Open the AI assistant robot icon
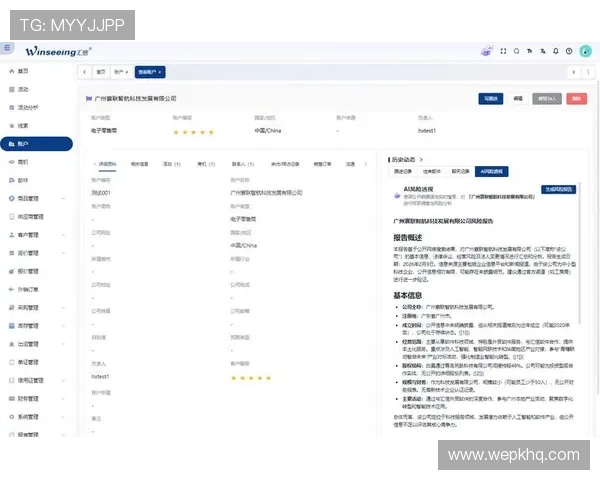 coord(487,51)
